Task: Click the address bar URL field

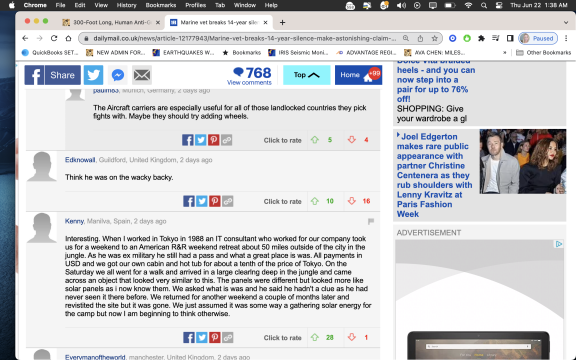Action: pyautogui.click(x=244, y=38)
